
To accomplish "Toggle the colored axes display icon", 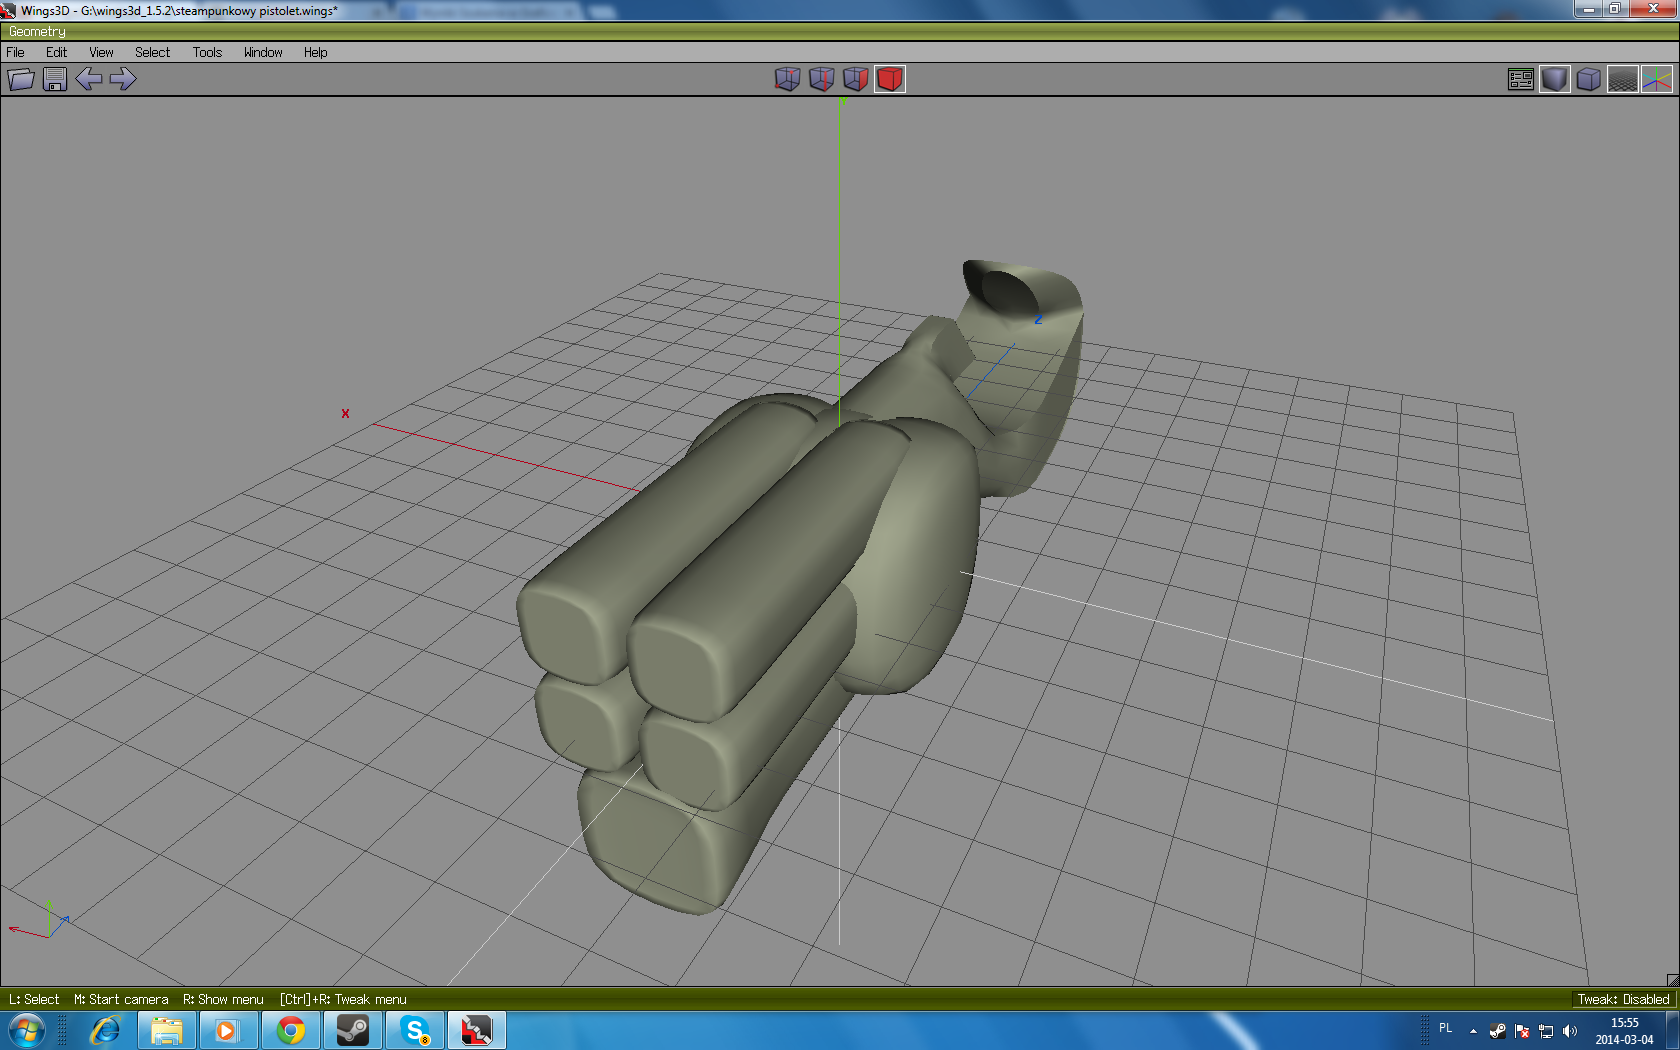I will coord(1657,79).
